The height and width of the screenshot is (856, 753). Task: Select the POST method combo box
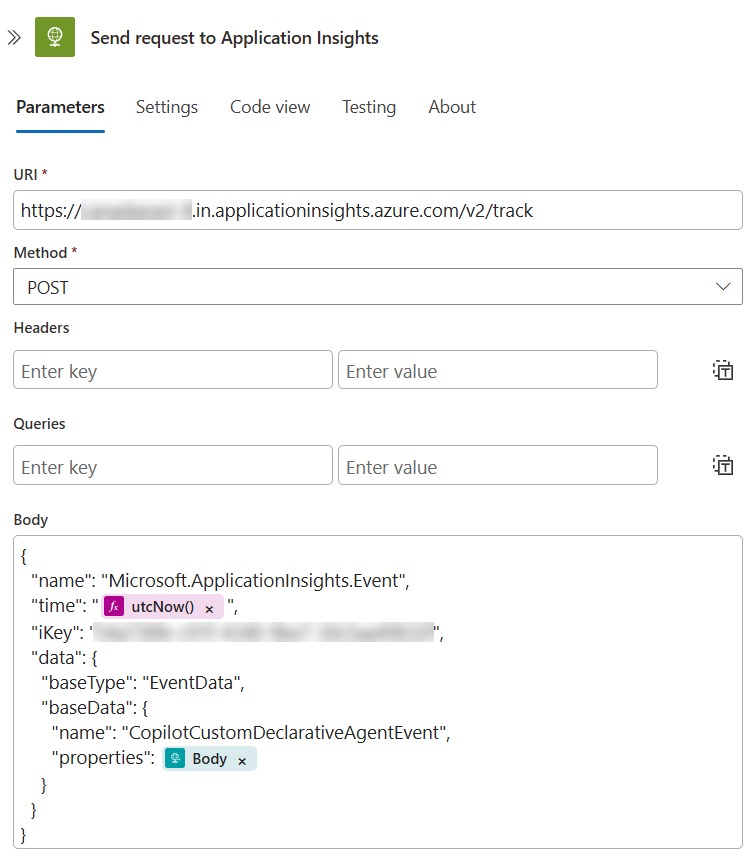[x=378, y=287]
